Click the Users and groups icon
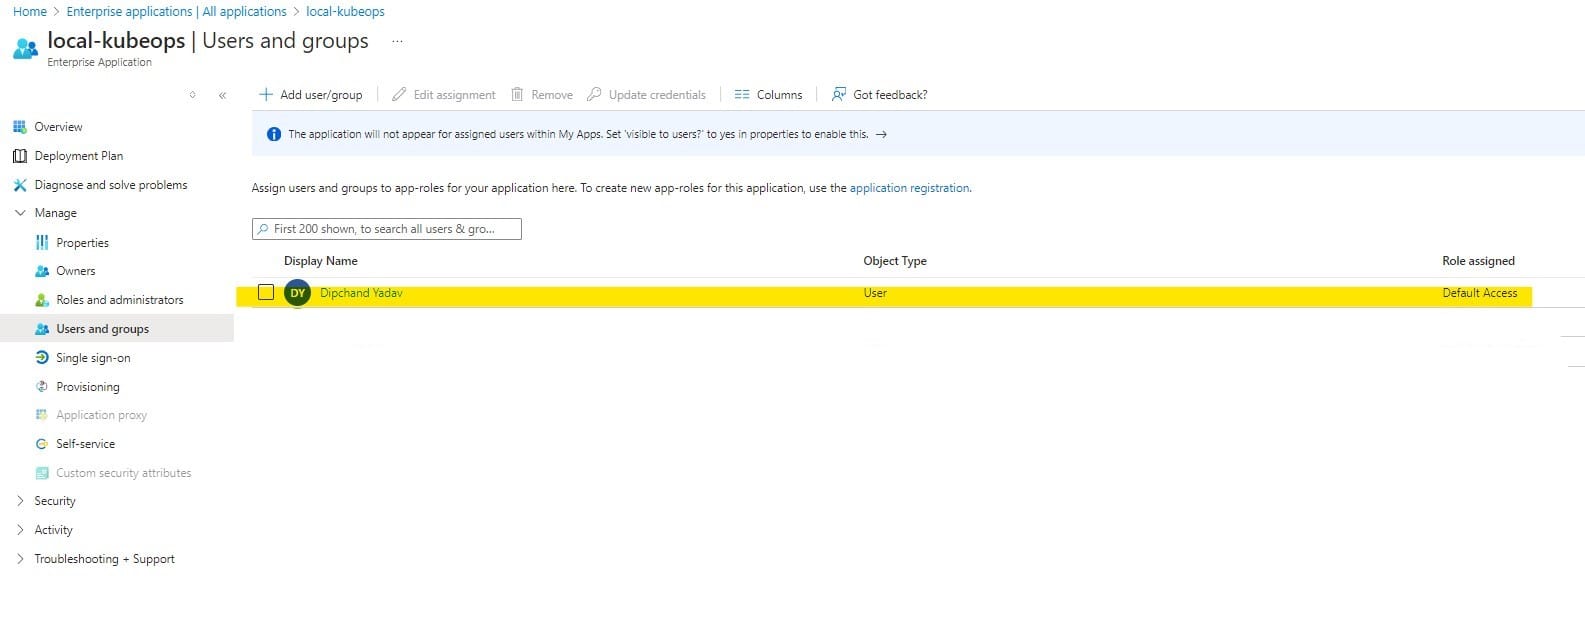 coord(41,329)
